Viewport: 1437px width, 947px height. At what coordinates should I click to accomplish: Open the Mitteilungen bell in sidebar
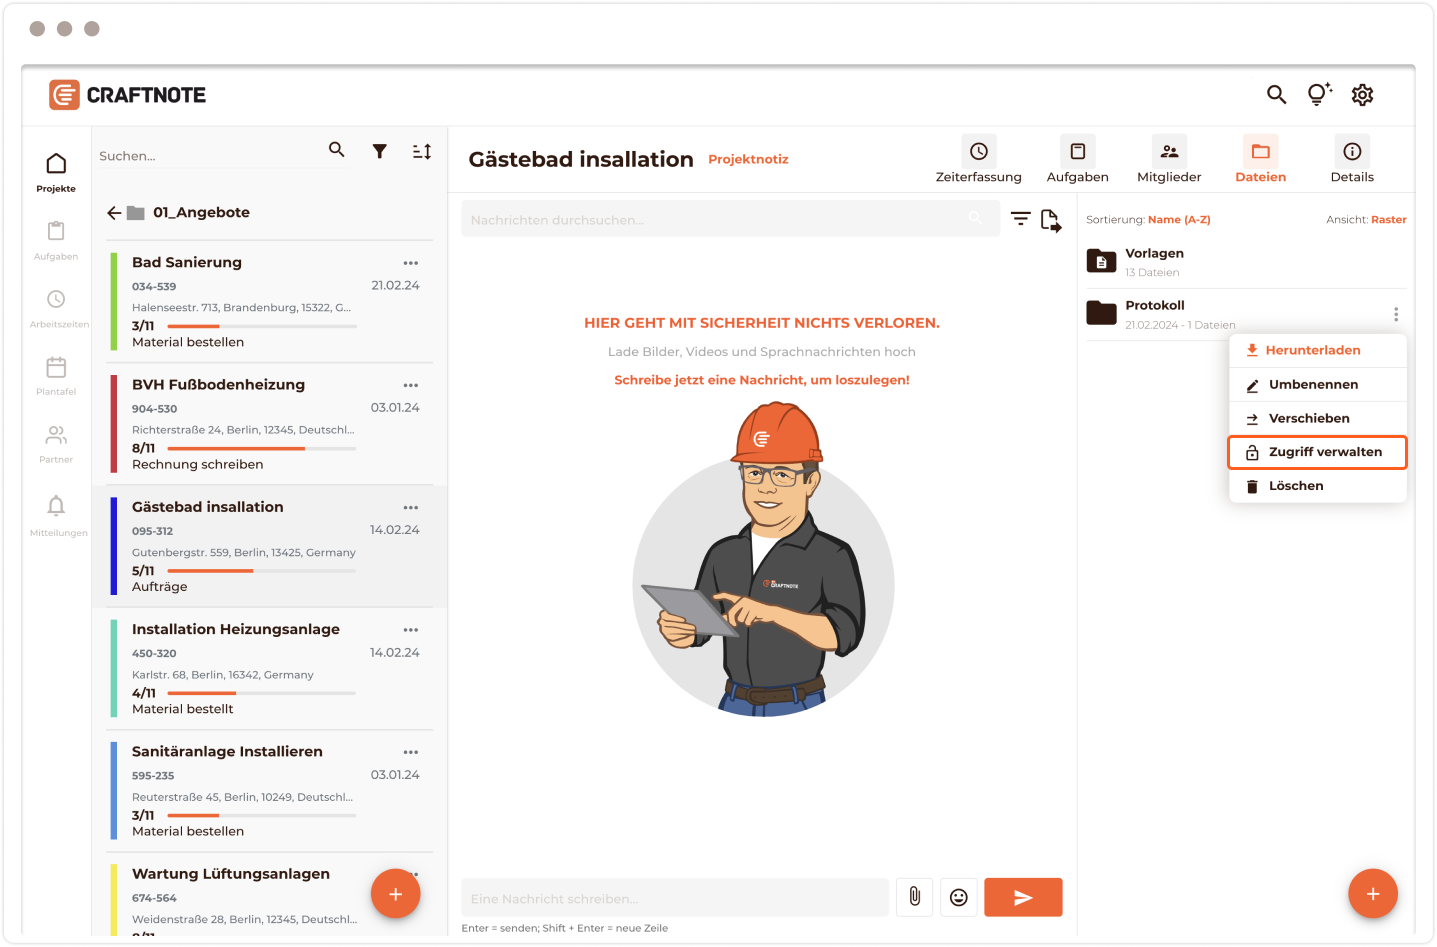pos(56,507)
